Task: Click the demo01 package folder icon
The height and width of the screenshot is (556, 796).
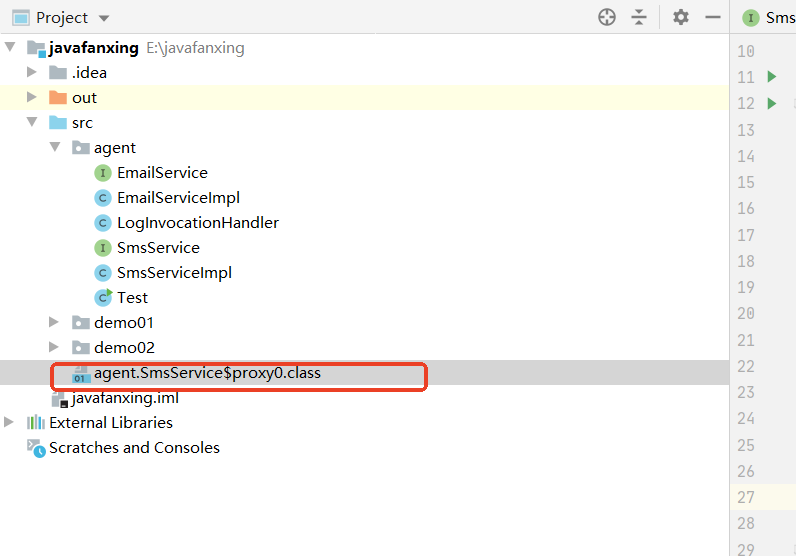Action: pos(81,322)
